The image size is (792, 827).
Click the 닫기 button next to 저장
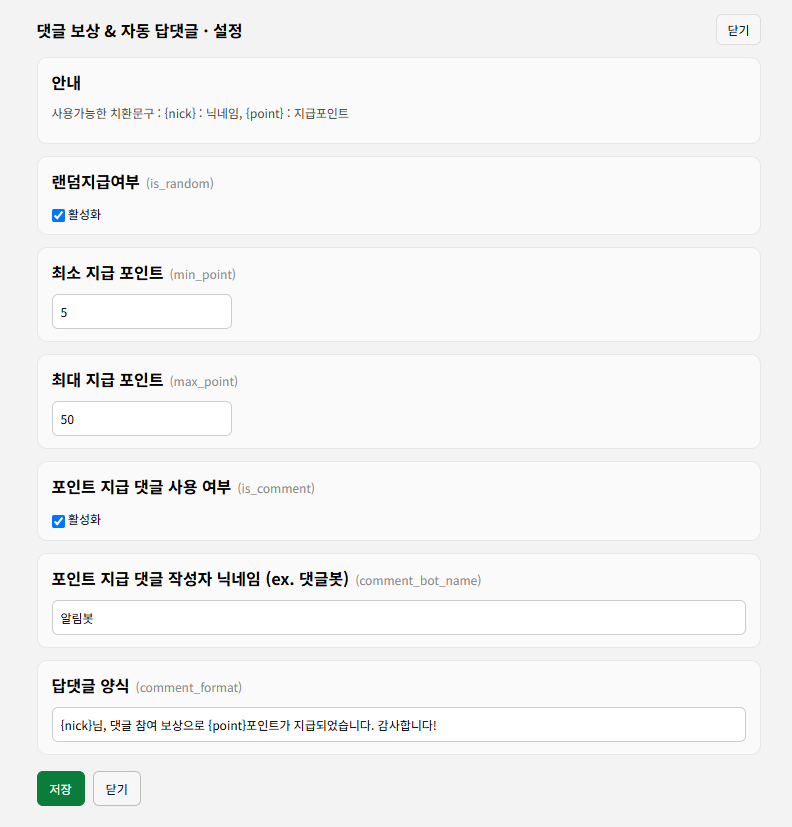coord(117,788)
